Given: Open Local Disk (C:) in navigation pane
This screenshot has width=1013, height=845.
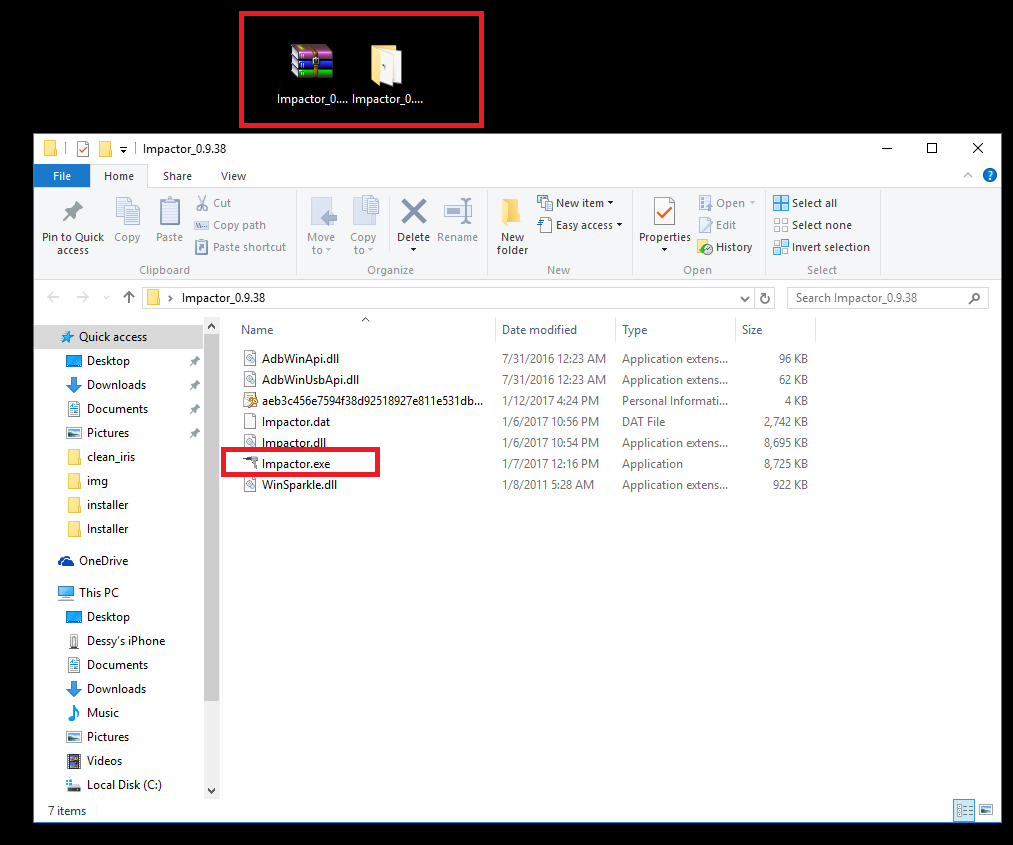Looking at the screenshot, I should [124, 785].
